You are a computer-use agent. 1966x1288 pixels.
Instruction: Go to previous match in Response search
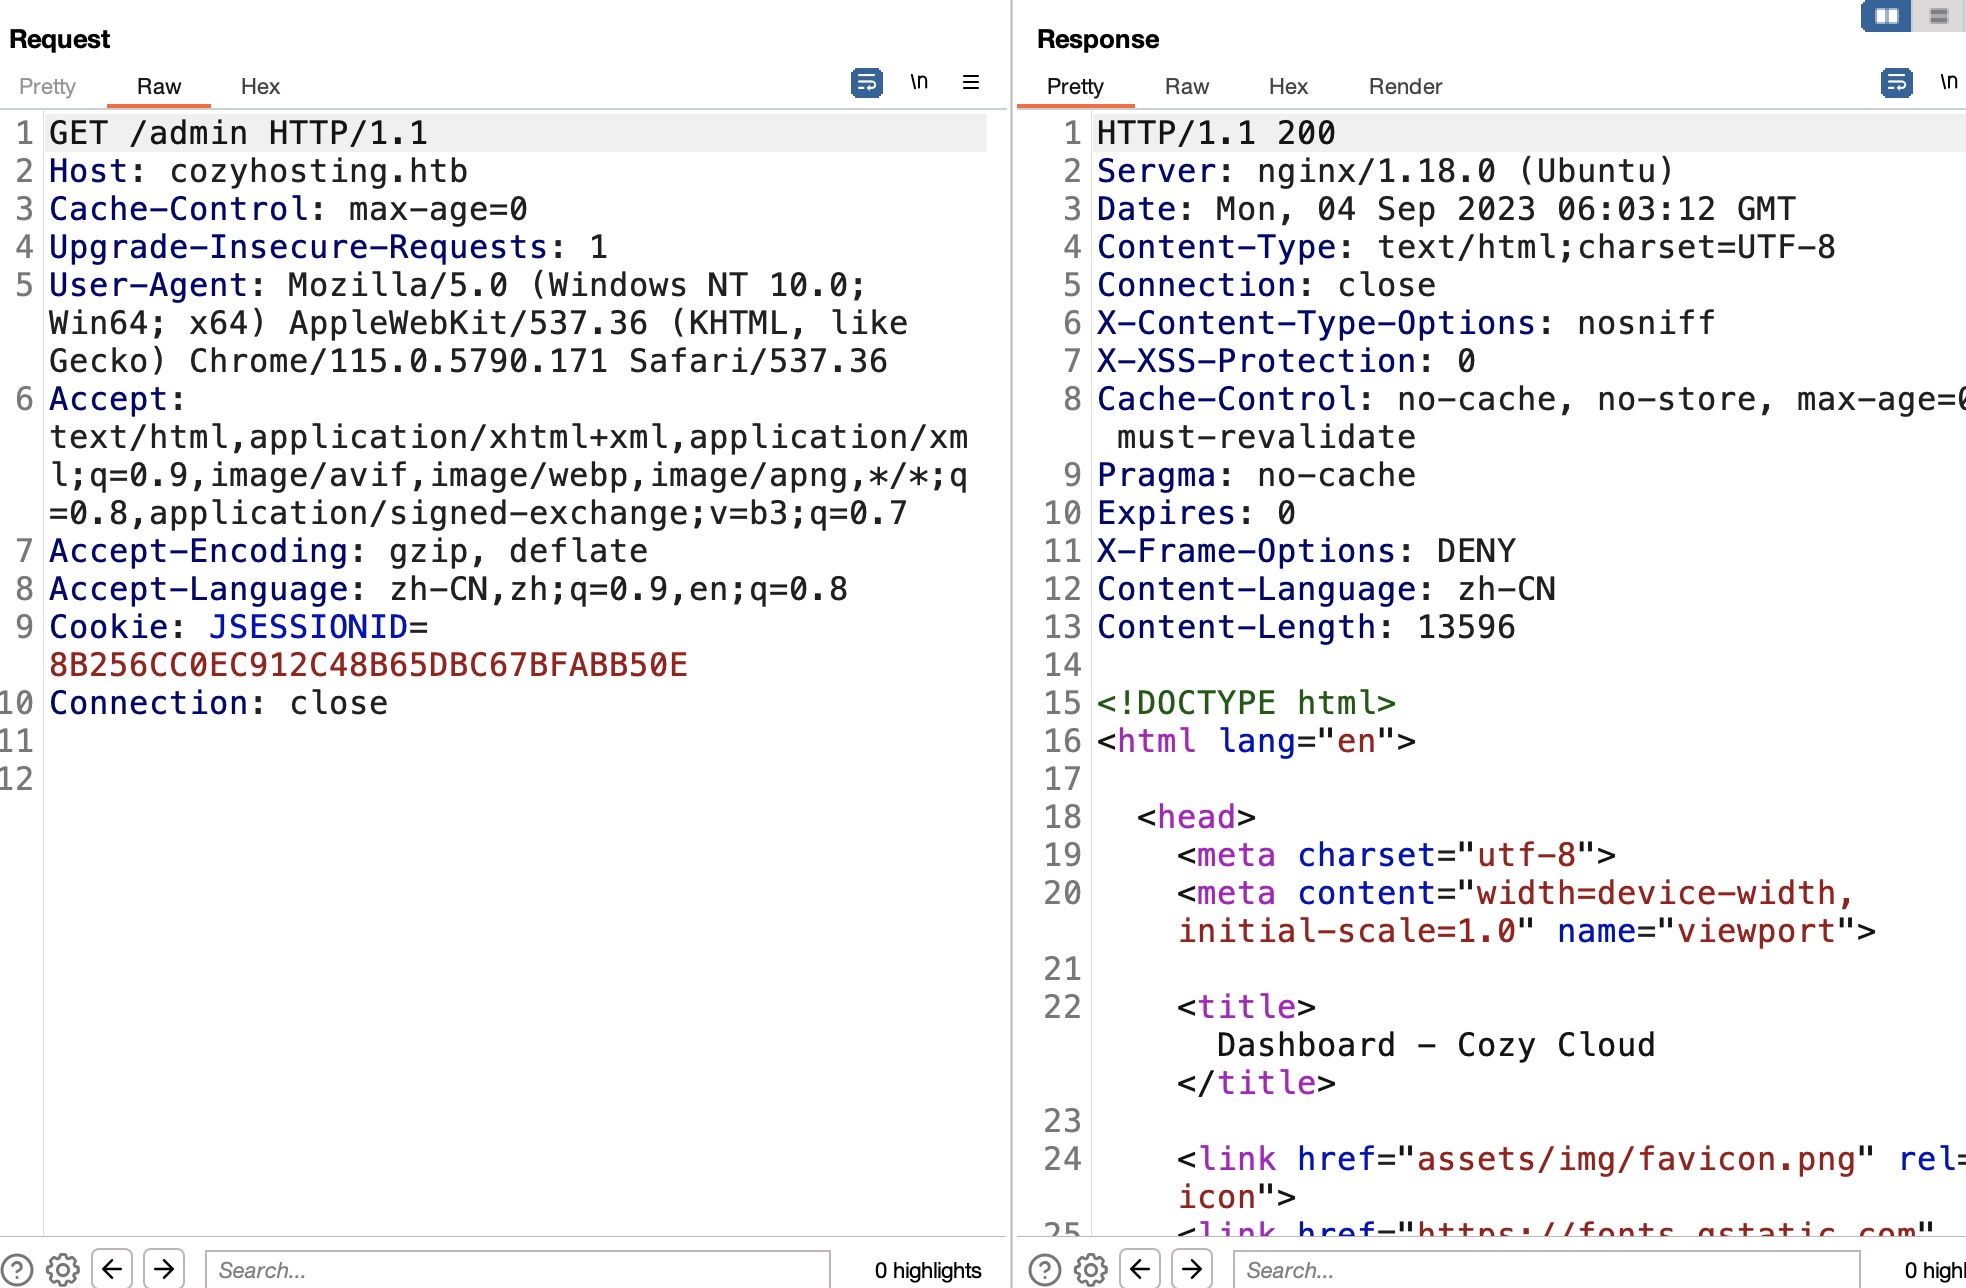tap(1140, 1269)
